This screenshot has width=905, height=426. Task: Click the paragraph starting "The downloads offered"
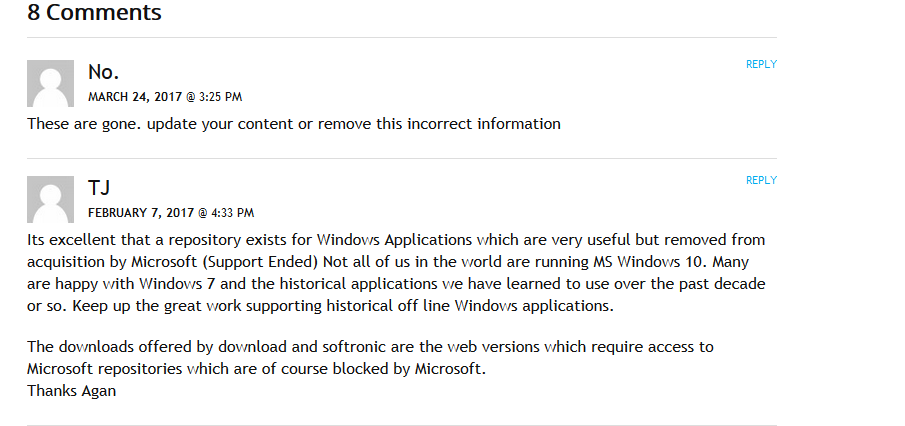(x=370, y=358)
